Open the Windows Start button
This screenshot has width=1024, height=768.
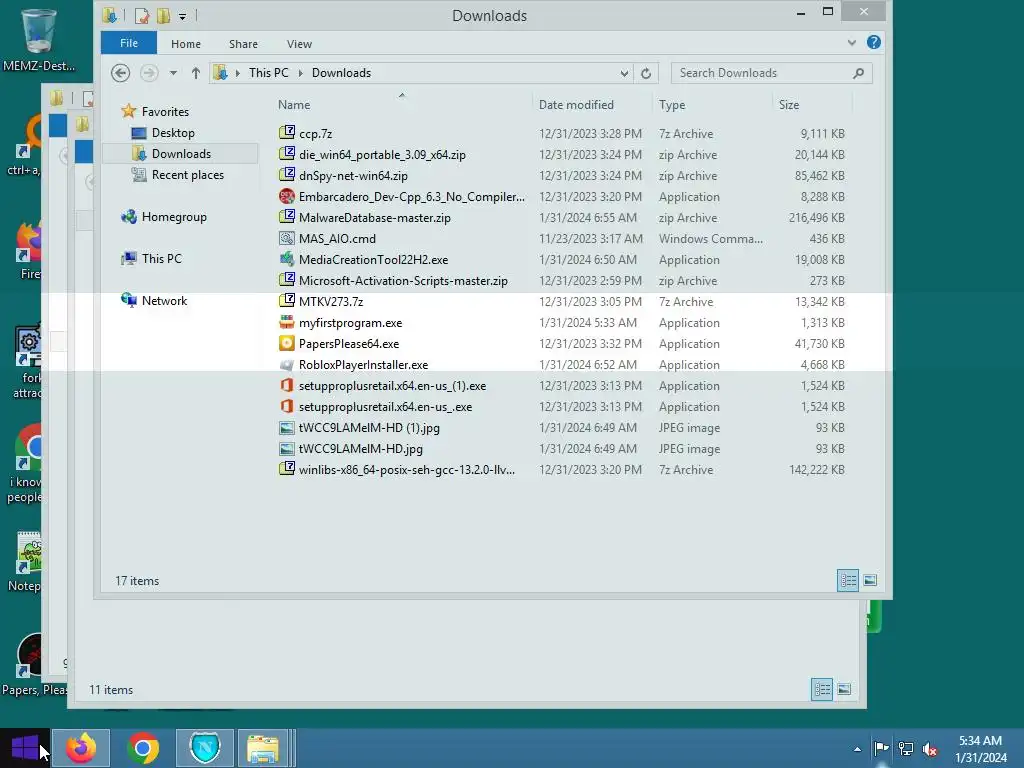[x=25, y=748]
